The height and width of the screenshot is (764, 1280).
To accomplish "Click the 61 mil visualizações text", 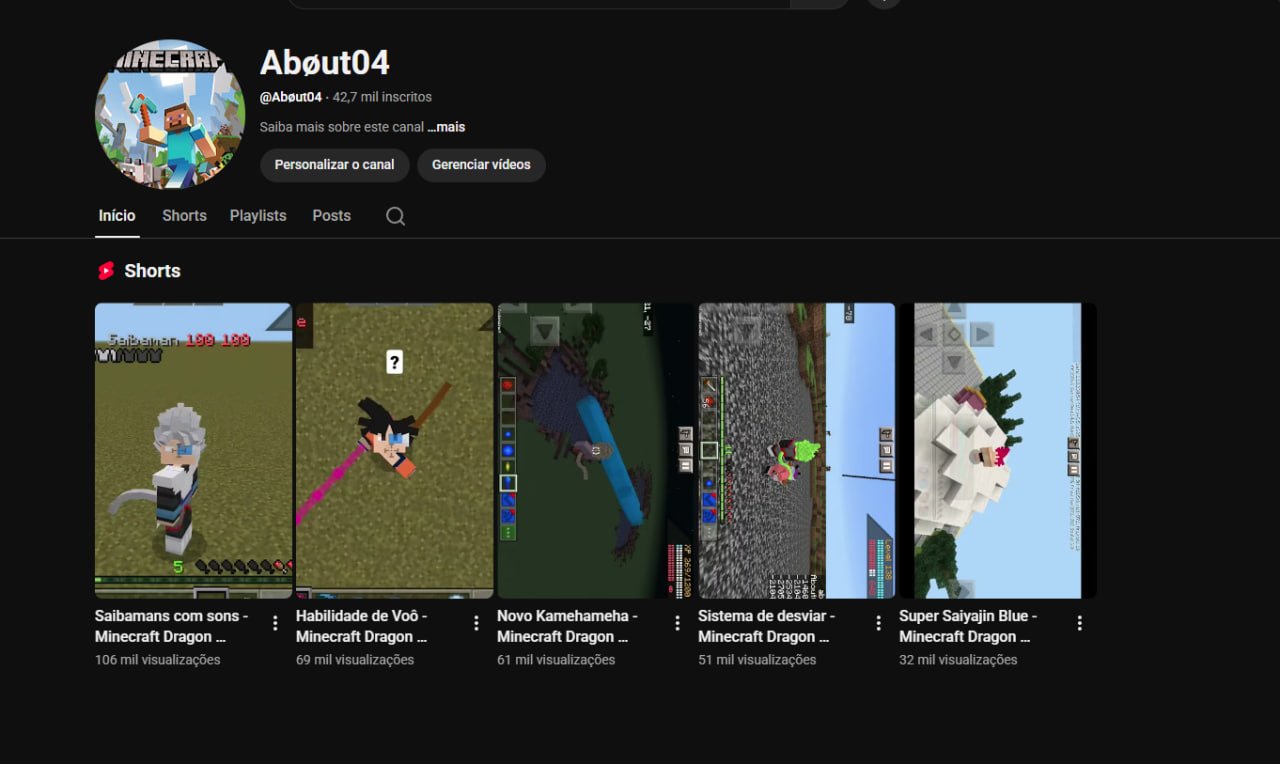I will click(x=556, y=660).
